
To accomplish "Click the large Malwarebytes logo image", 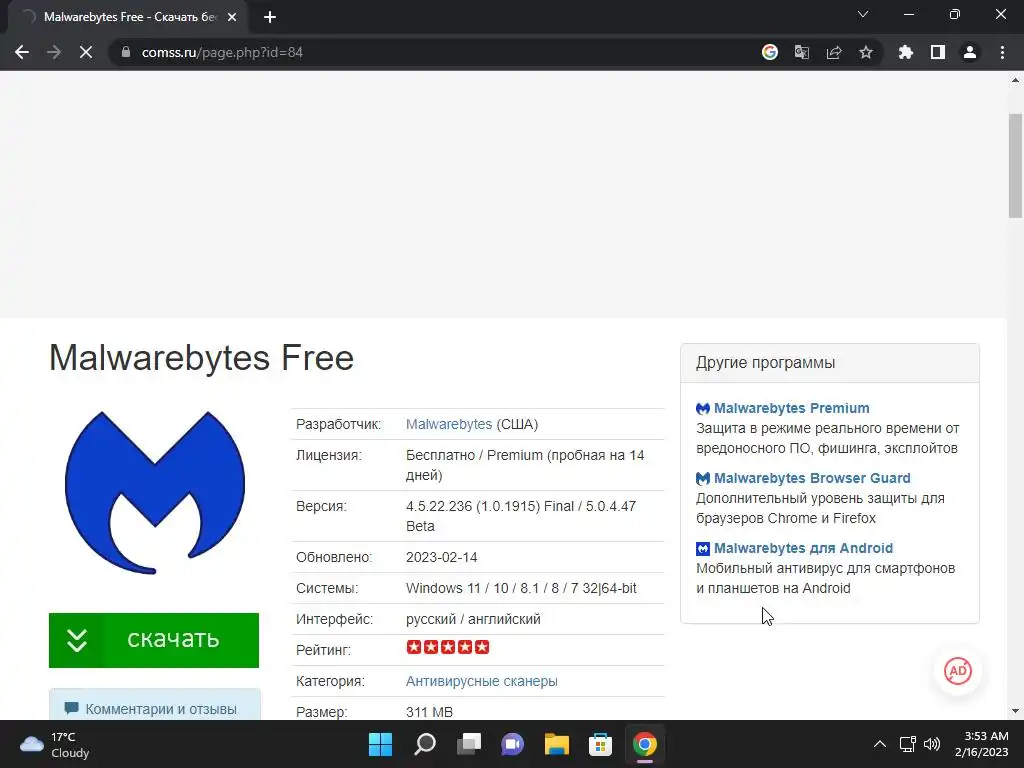I will 155,493.
